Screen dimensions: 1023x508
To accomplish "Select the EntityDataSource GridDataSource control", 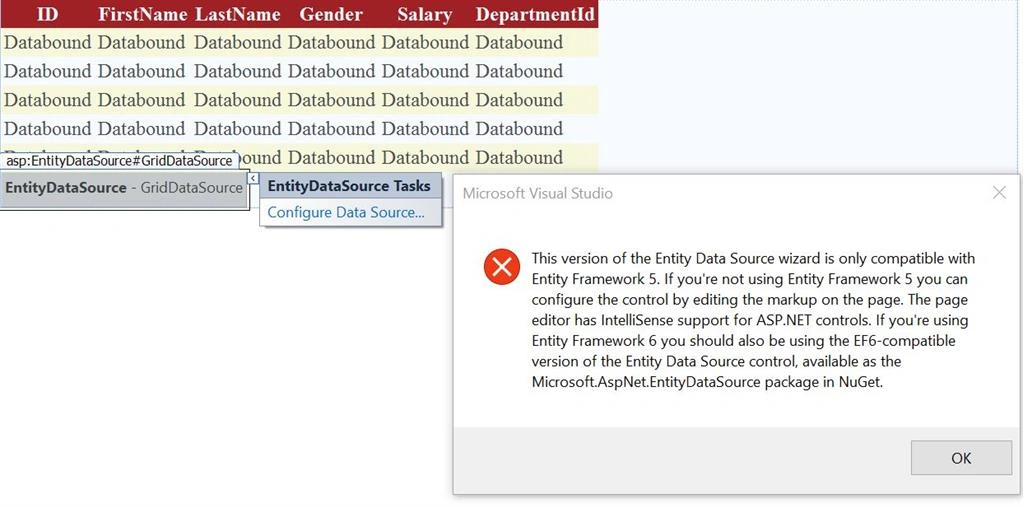I will coord(124,188).
